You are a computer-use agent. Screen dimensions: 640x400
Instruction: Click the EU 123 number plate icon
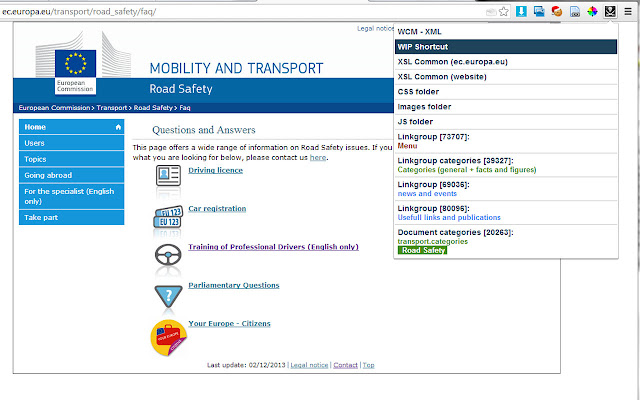coord(168,217)
